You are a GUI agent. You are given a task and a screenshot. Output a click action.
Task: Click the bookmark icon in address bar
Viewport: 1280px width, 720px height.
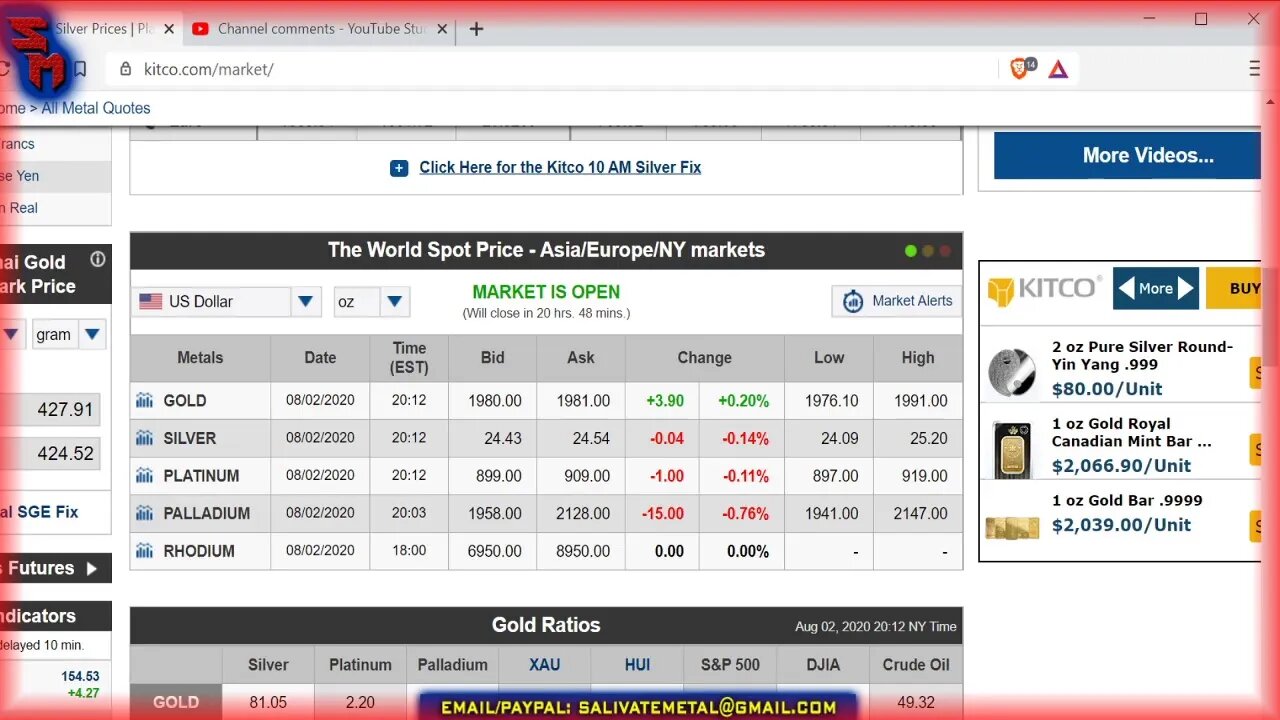pyautogui.click(x=79, y=69)
